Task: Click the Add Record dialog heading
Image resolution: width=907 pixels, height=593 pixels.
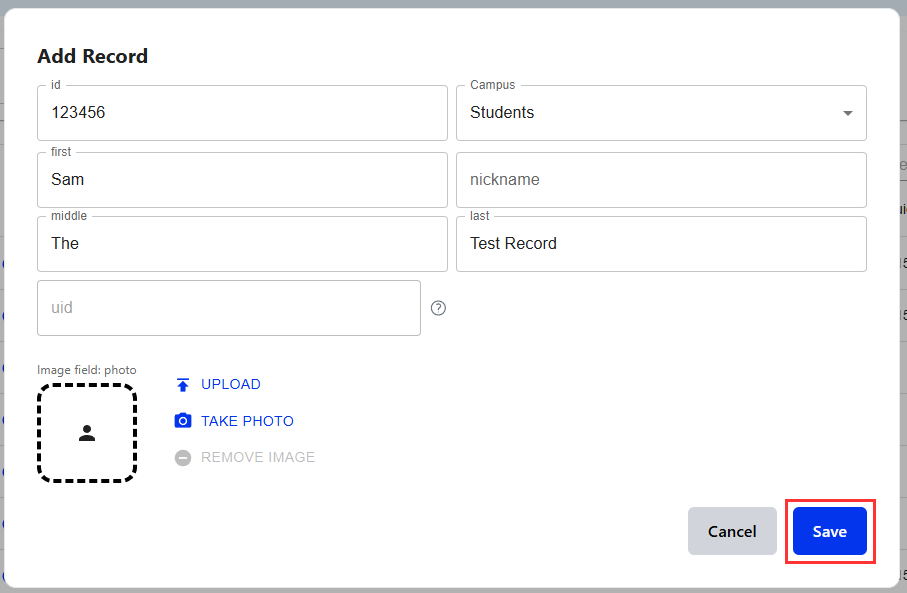Action: click(92, 56)
